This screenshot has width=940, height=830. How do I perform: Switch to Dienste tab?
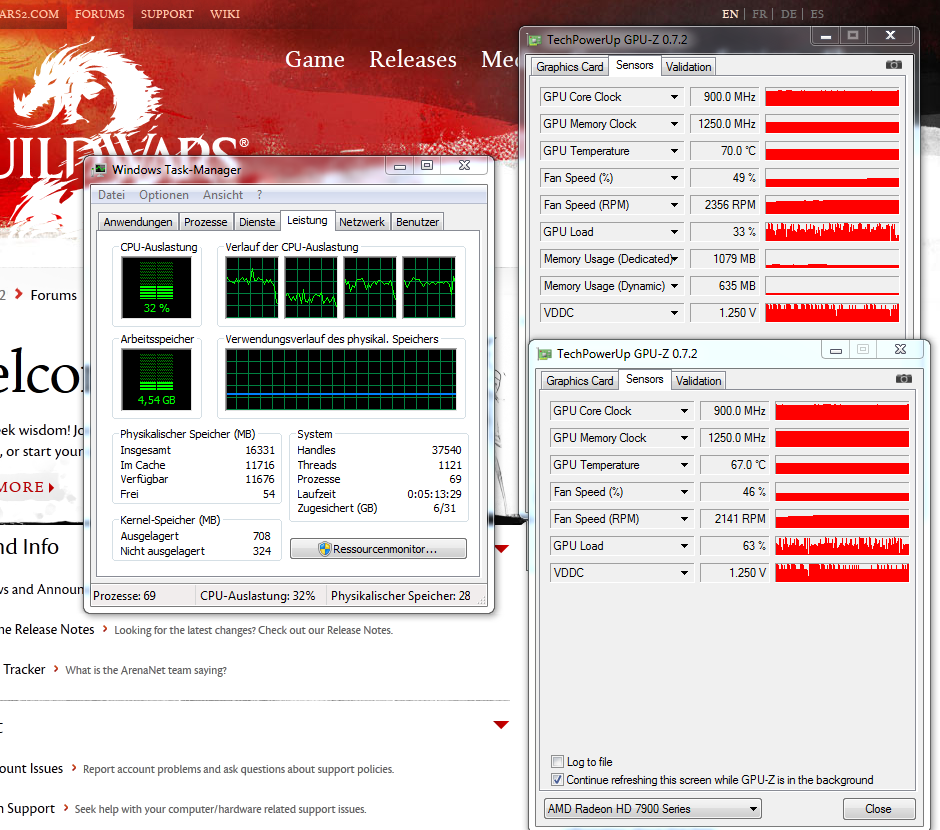pos(257,222)
